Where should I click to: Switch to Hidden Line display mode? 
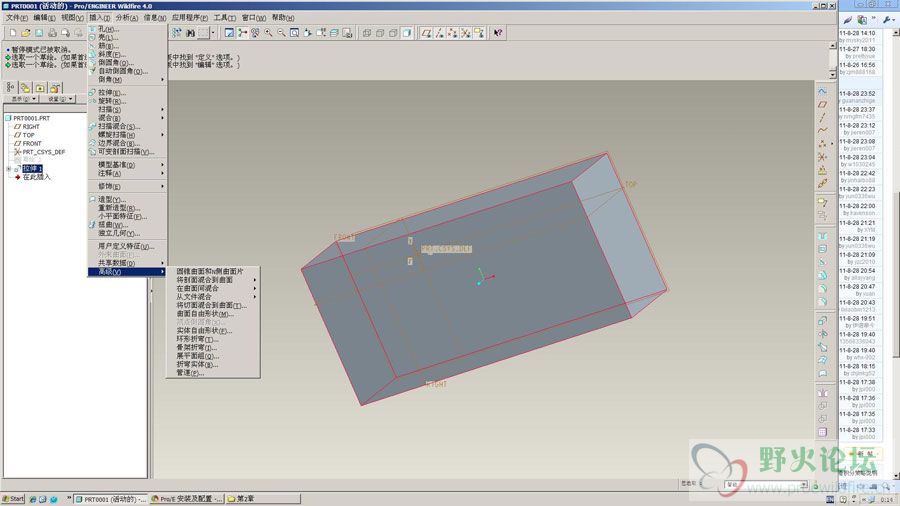click(380, 33)
